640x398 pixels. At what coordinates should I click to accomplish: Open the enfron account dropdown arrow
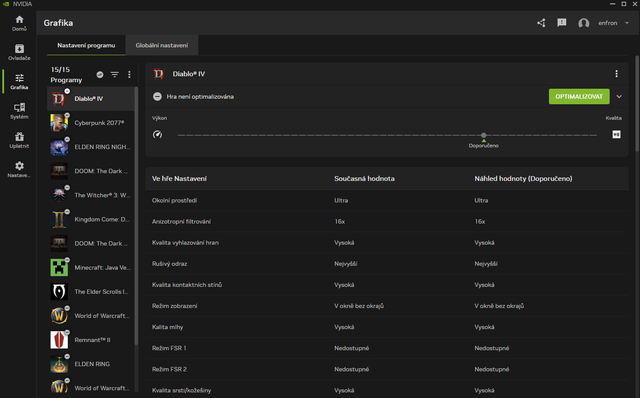click(627, 23)
